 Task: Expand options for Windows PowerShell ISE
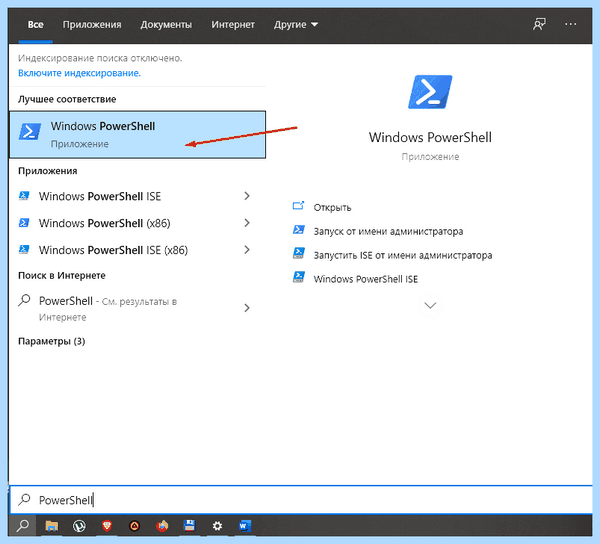[x=247, y=196]
